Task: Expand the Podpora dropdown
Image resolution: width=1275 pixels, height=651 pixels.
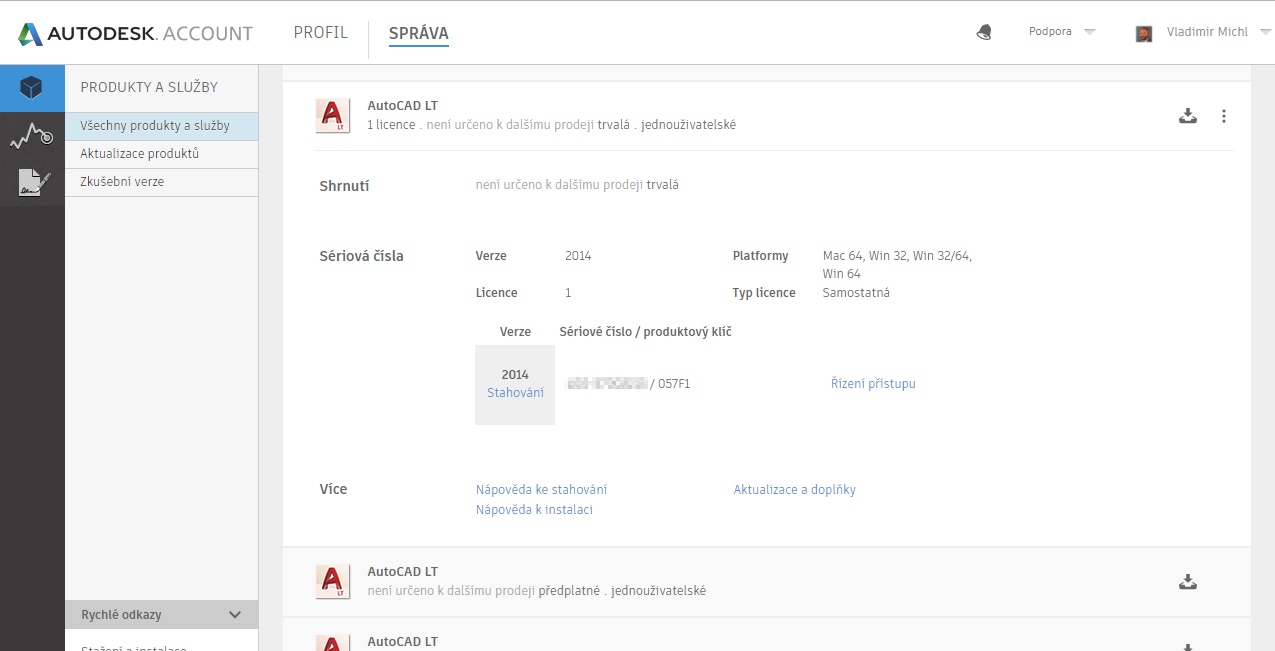Action: [1090, 32]
